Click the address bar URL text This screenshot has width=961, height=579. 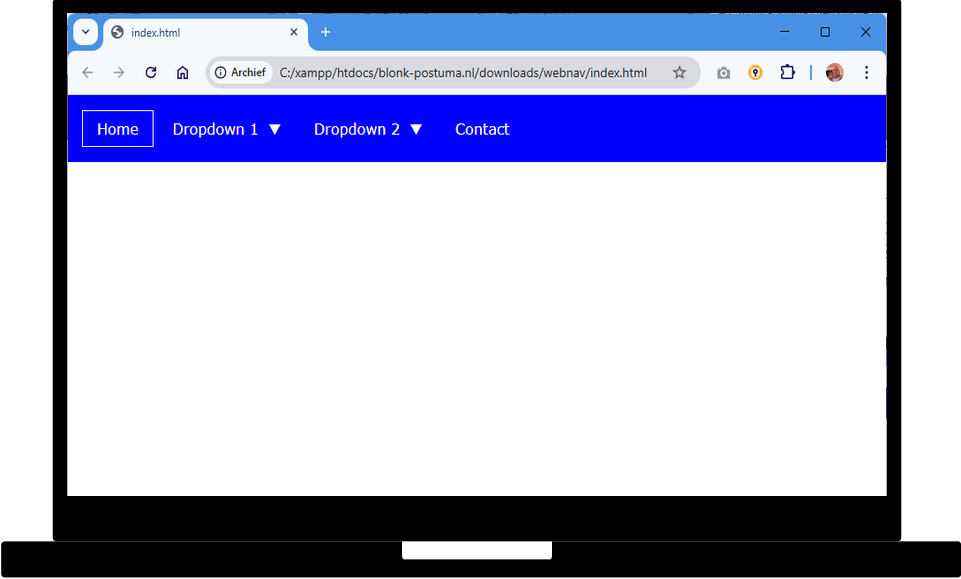pos(463,73)
